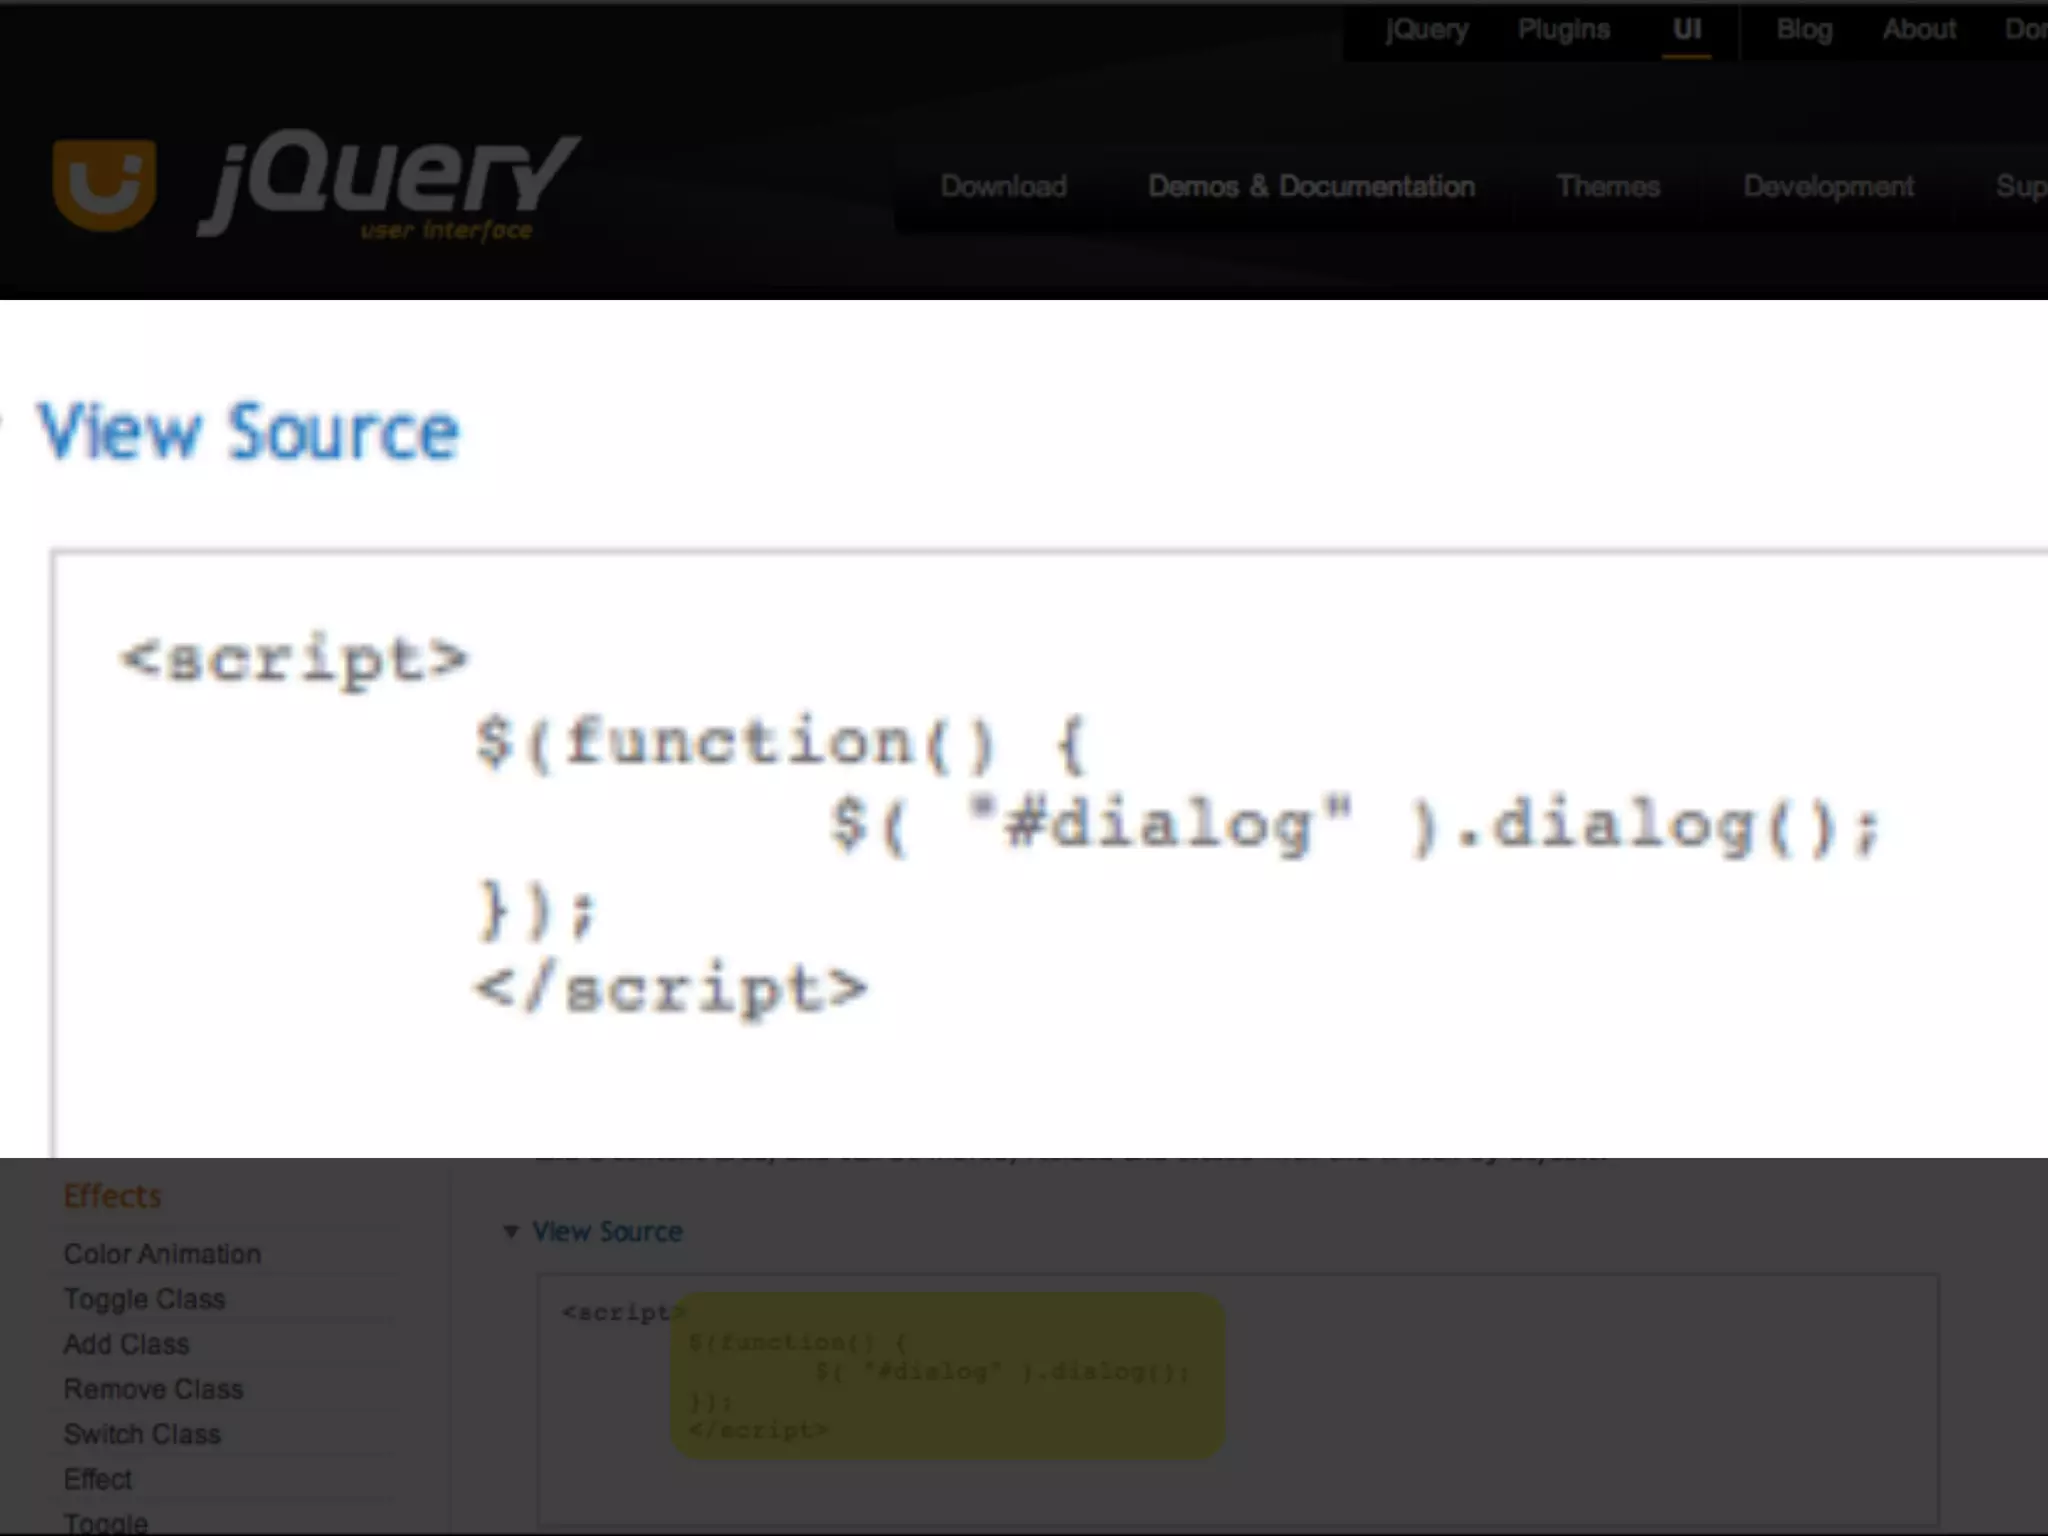Image resolution: width=2048 pixels, height=1536 pixels.
Task: Click the yellow highlighted code snippet
Action: 947,1376
